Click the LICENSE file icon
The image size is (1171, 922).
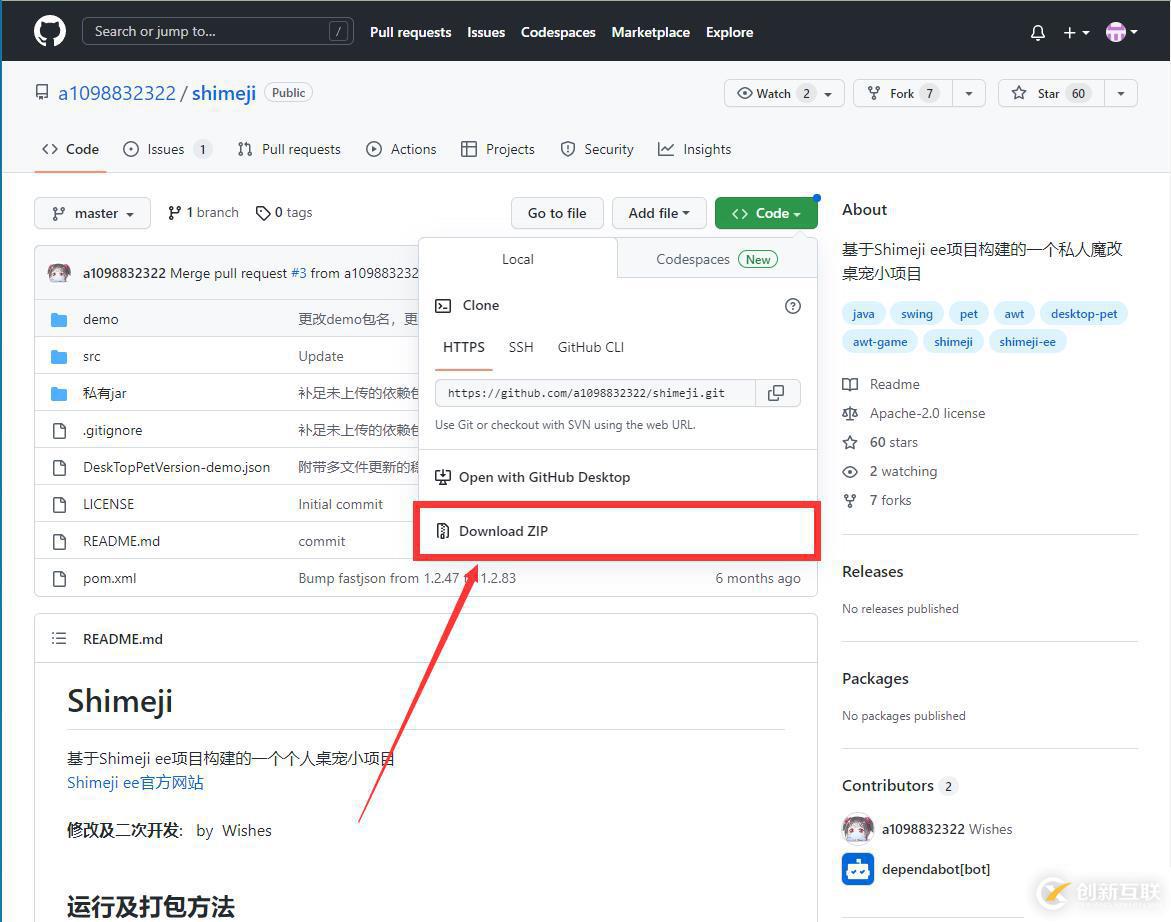coord(59,505)
